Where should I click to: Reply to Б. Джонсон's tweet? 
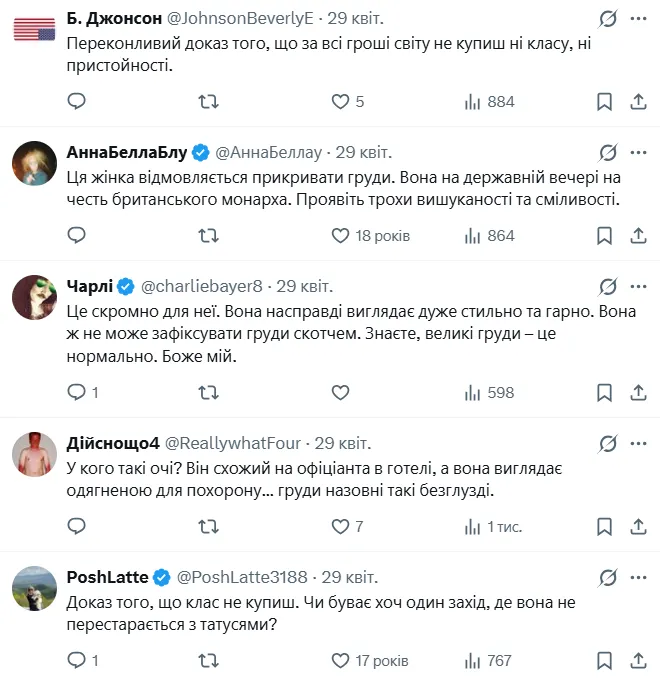(x=77, y=101)
